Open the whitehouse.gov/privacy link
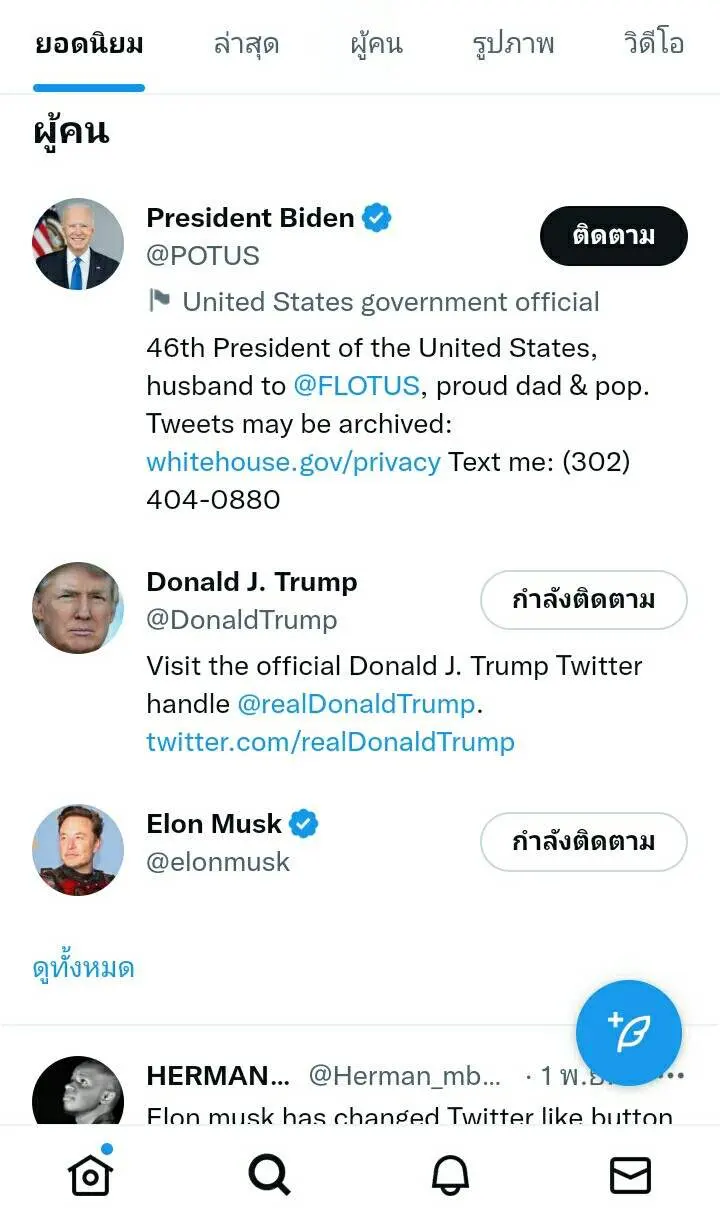Image resolution: width=720 pixels, height=1224 pixels. pyautogui.click(x=293, y=462)
